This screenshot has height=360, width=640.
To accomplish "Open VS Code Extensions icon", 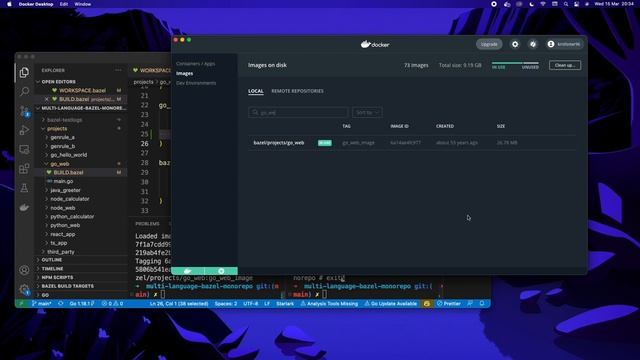I will tap(24, 169).
